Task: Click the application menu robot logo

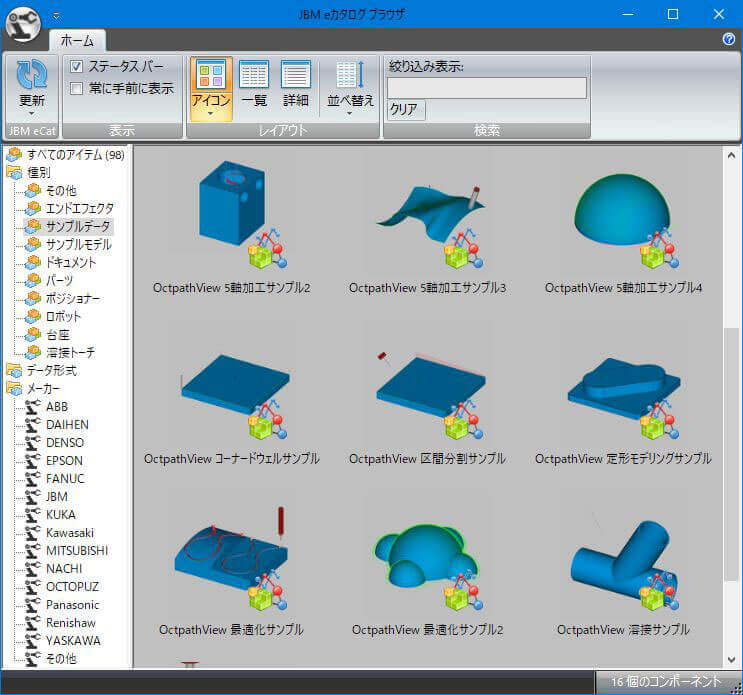Action: [x=23, y=23]
